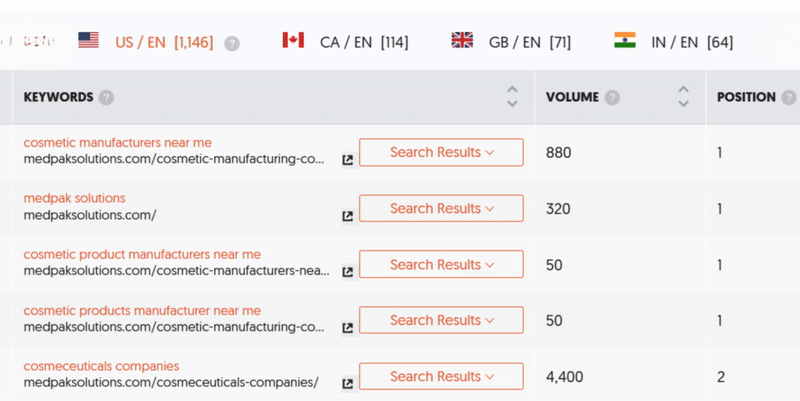Open external link icon for medpak solutions row
Image resolution: width=800 pixels, height=401 pixels.
click(x=347, y=216)
